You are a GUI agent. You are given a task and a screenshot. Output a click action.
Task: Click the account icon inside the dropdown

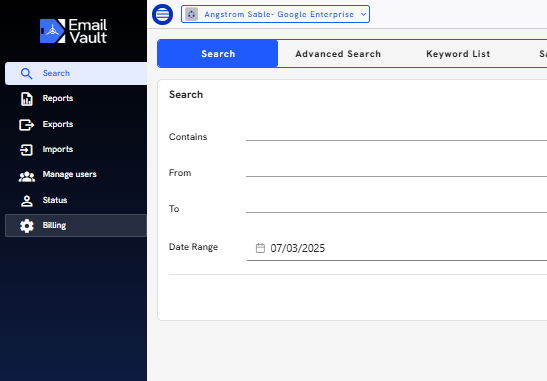click(x=191, y=14)
